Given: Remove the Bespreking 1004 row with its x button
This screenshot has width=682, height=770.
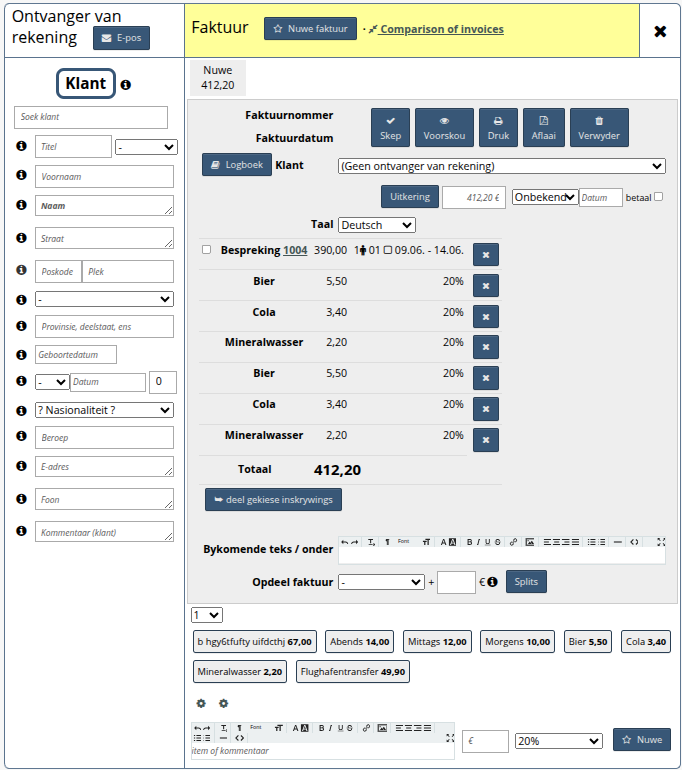Looking at the screenshot, I should click(x=486, y=255).
